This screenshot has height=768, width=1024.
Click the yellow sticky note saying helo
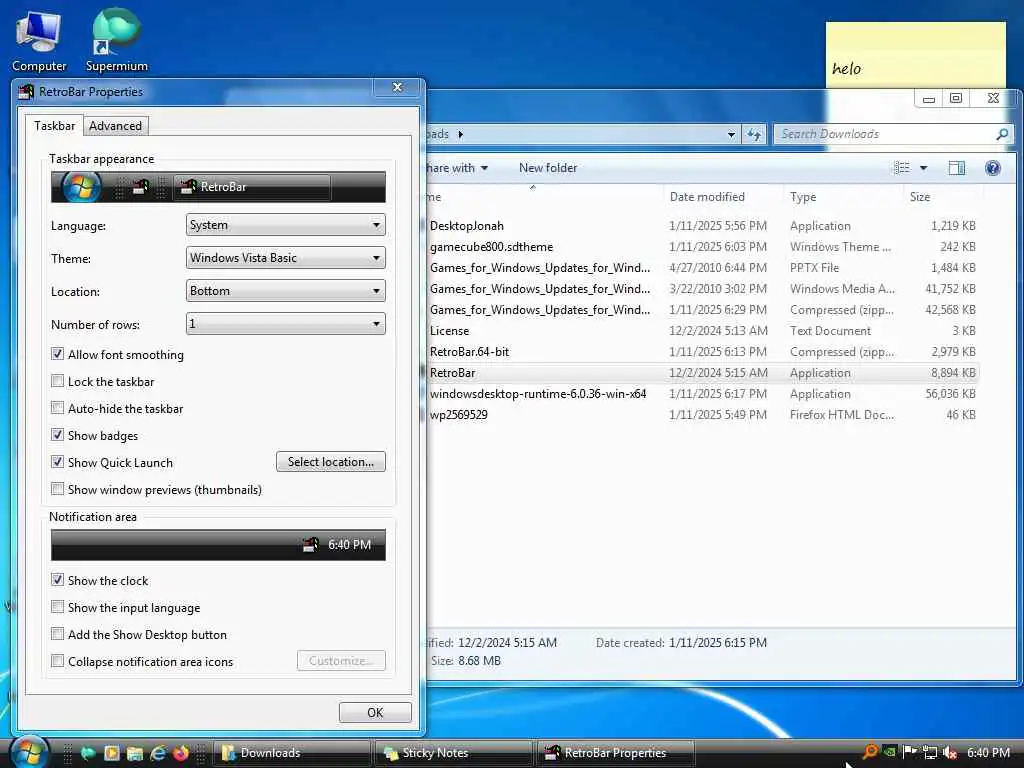point(915,55)
